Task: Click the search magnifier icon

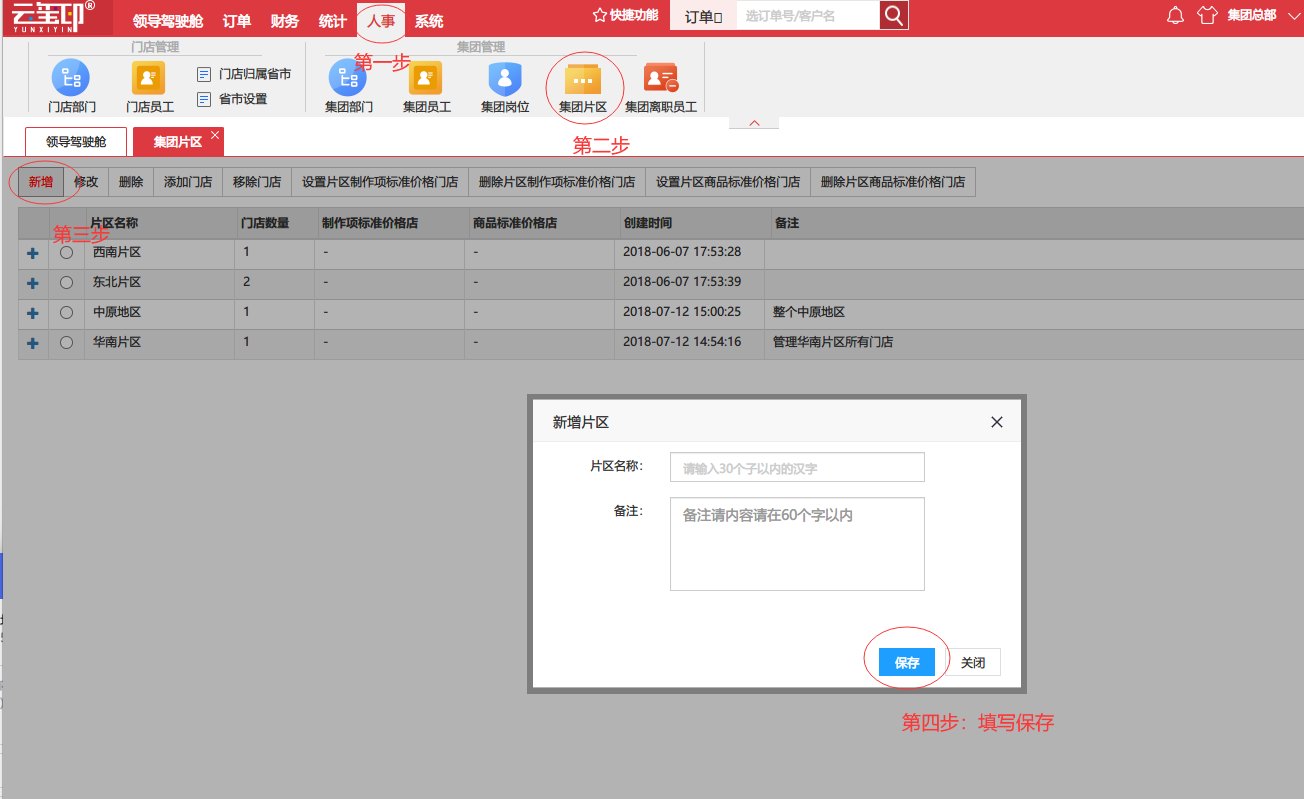Action: click(x=894, y=15)
